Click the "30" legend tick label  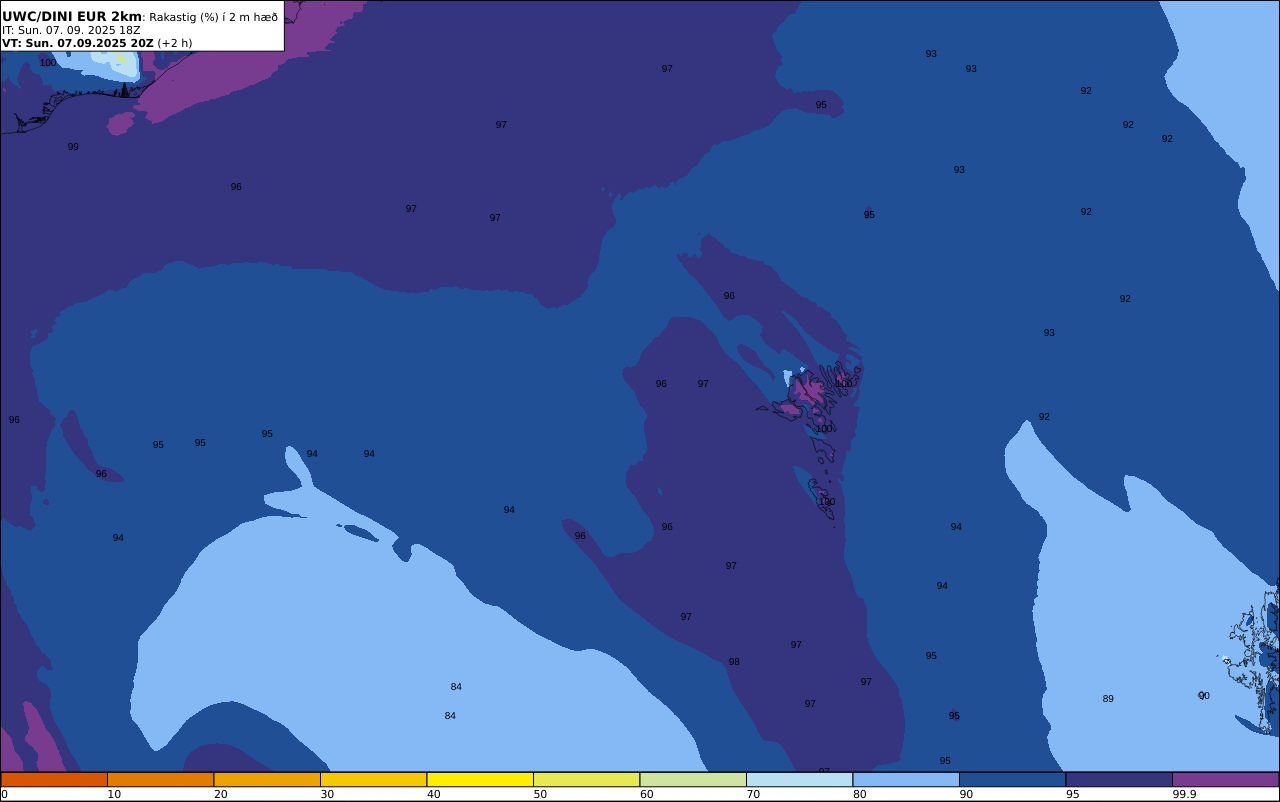click(327, 794)
